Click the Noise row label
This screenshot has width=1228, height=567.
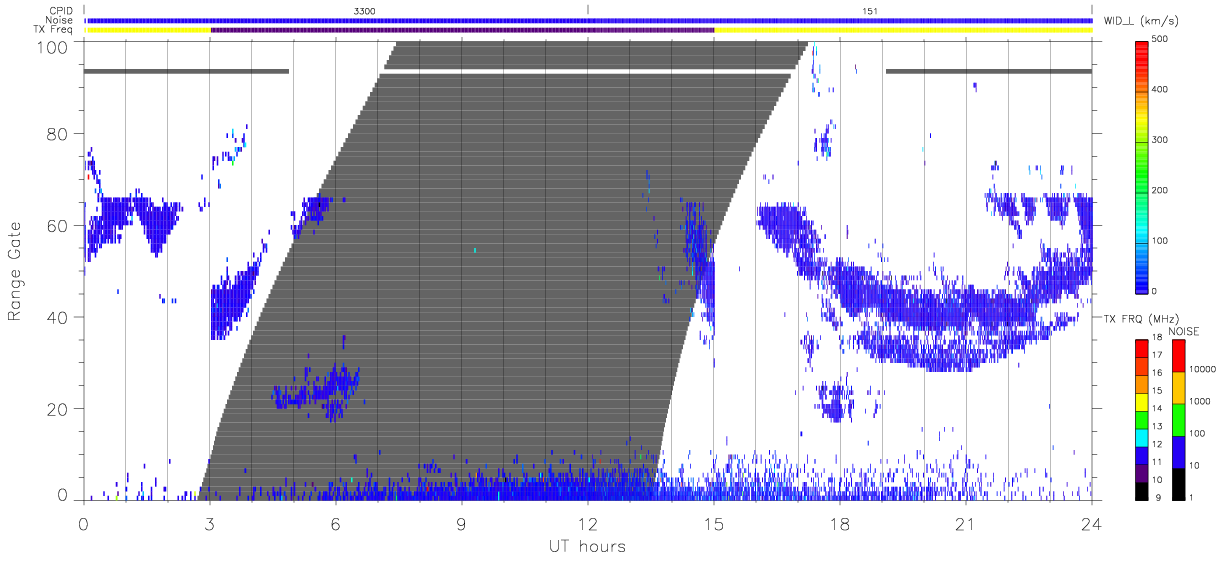(x=59, y=20)
